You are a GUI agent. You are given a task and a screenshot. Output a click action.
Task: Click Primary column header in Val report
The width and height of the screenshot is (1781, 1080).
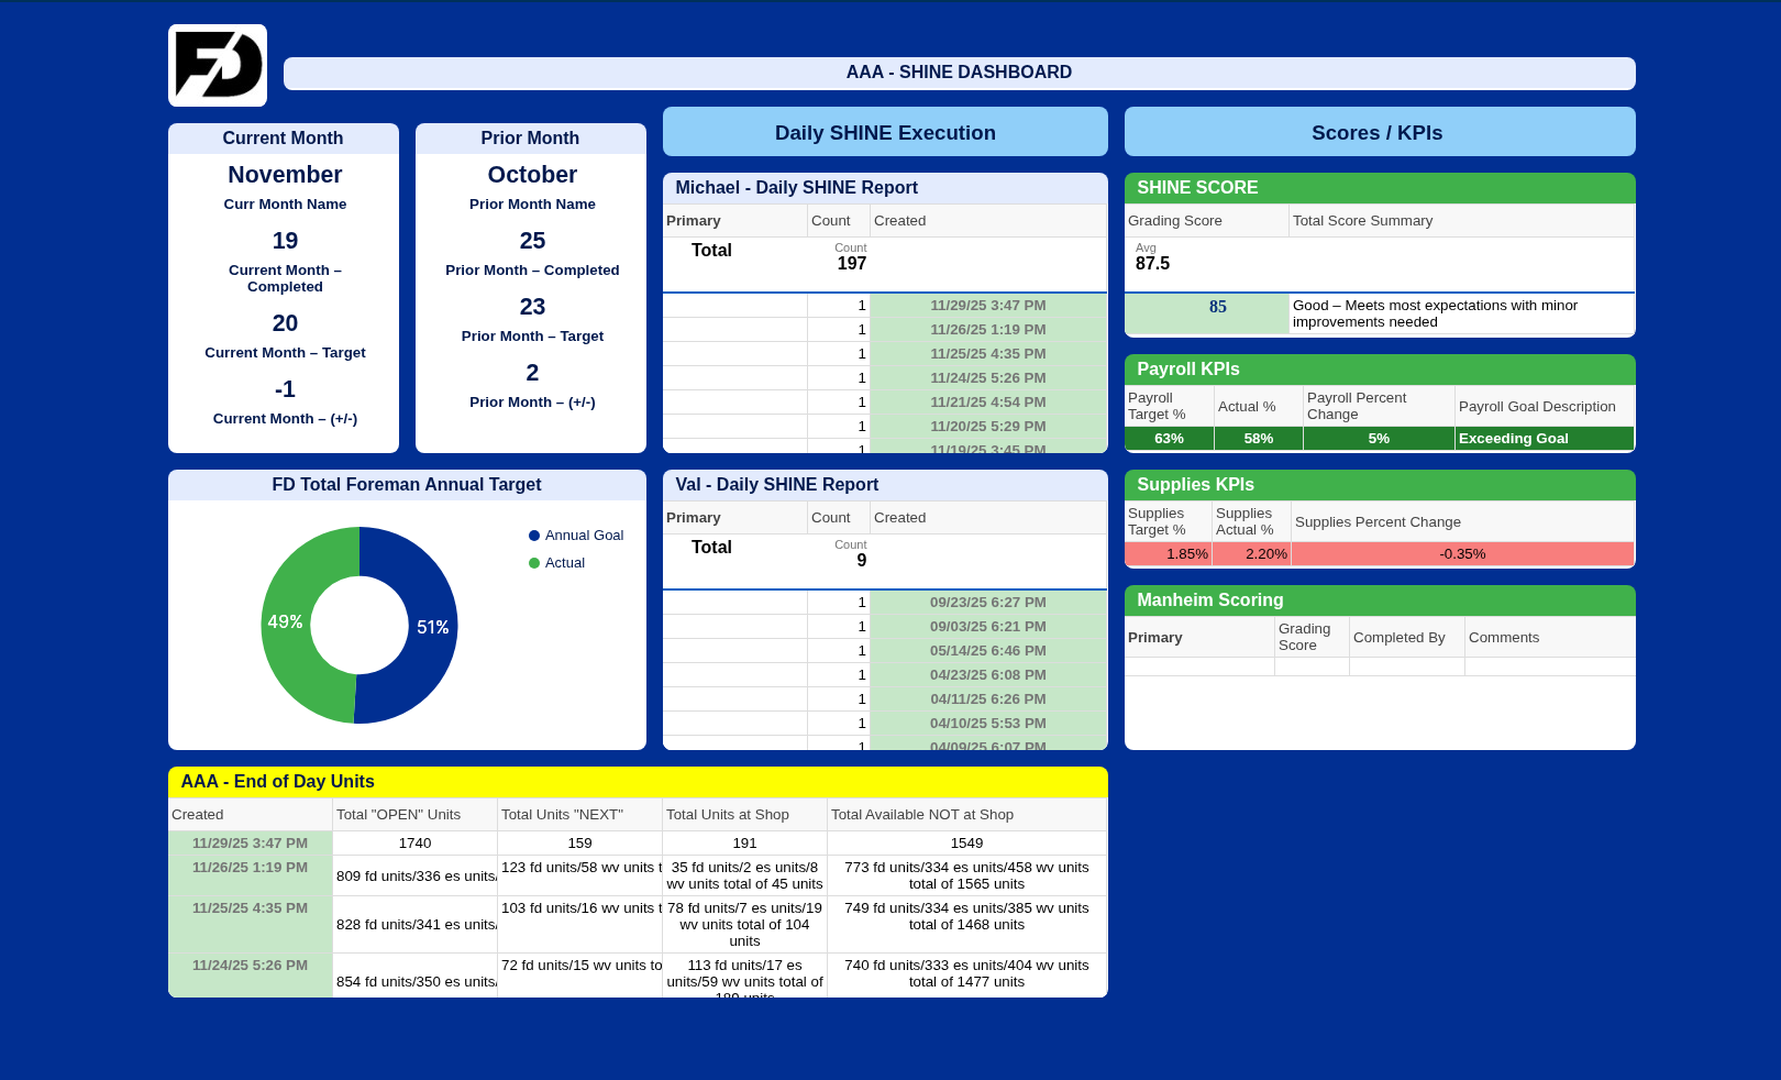click(693, 518)
